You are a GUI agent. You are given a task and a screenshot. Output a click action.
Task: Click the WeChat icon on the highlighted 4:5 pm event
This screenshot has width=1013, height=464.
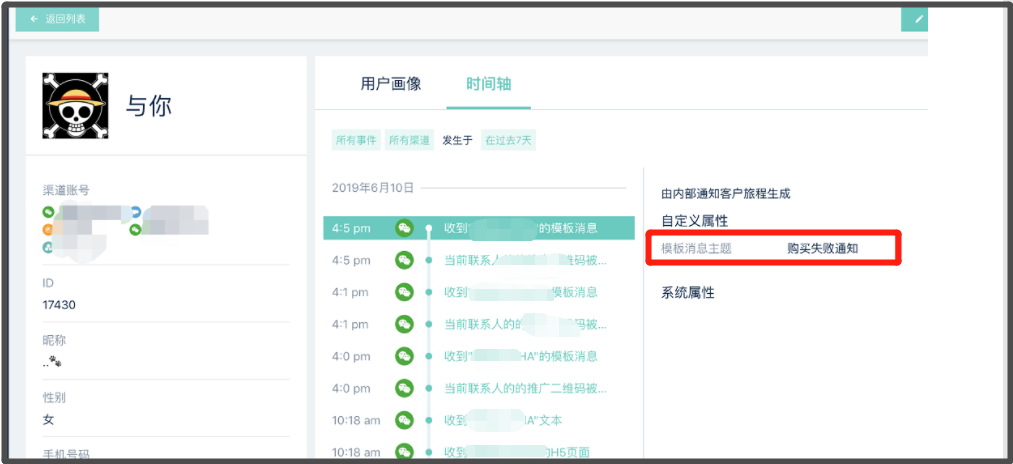pos(404,228)
